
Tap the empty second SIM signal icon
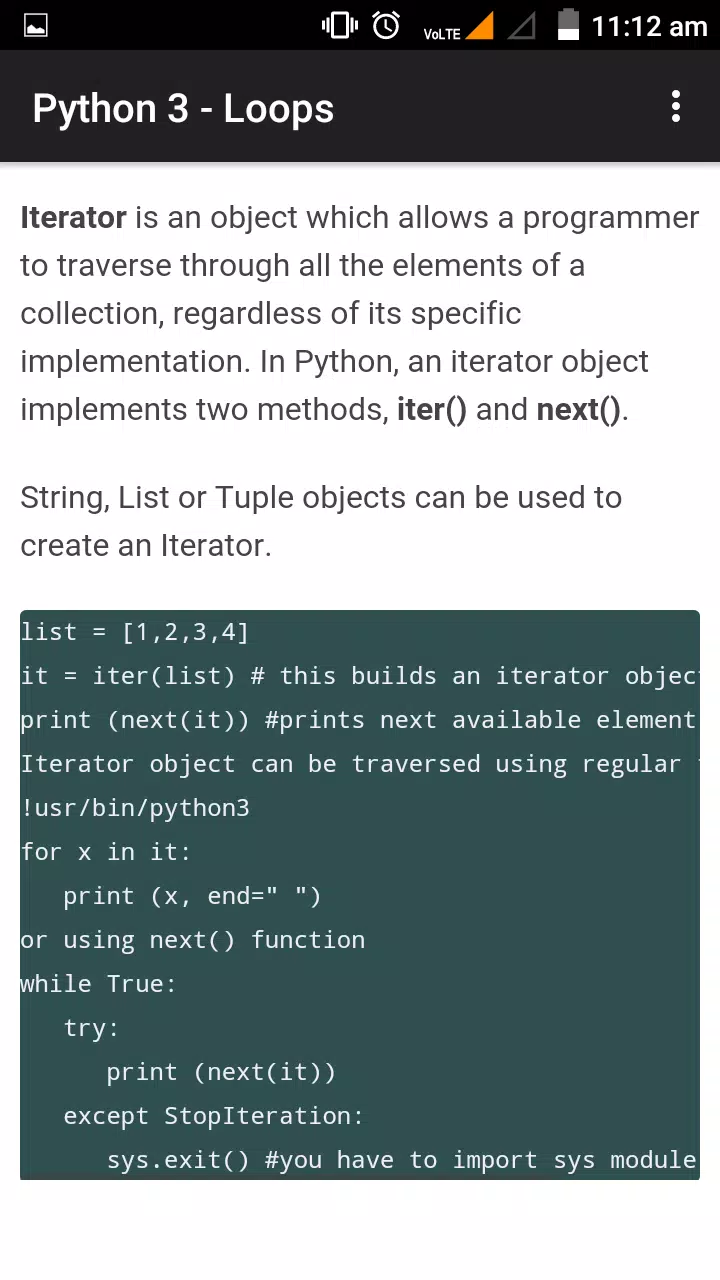click(x=521, y=26)
